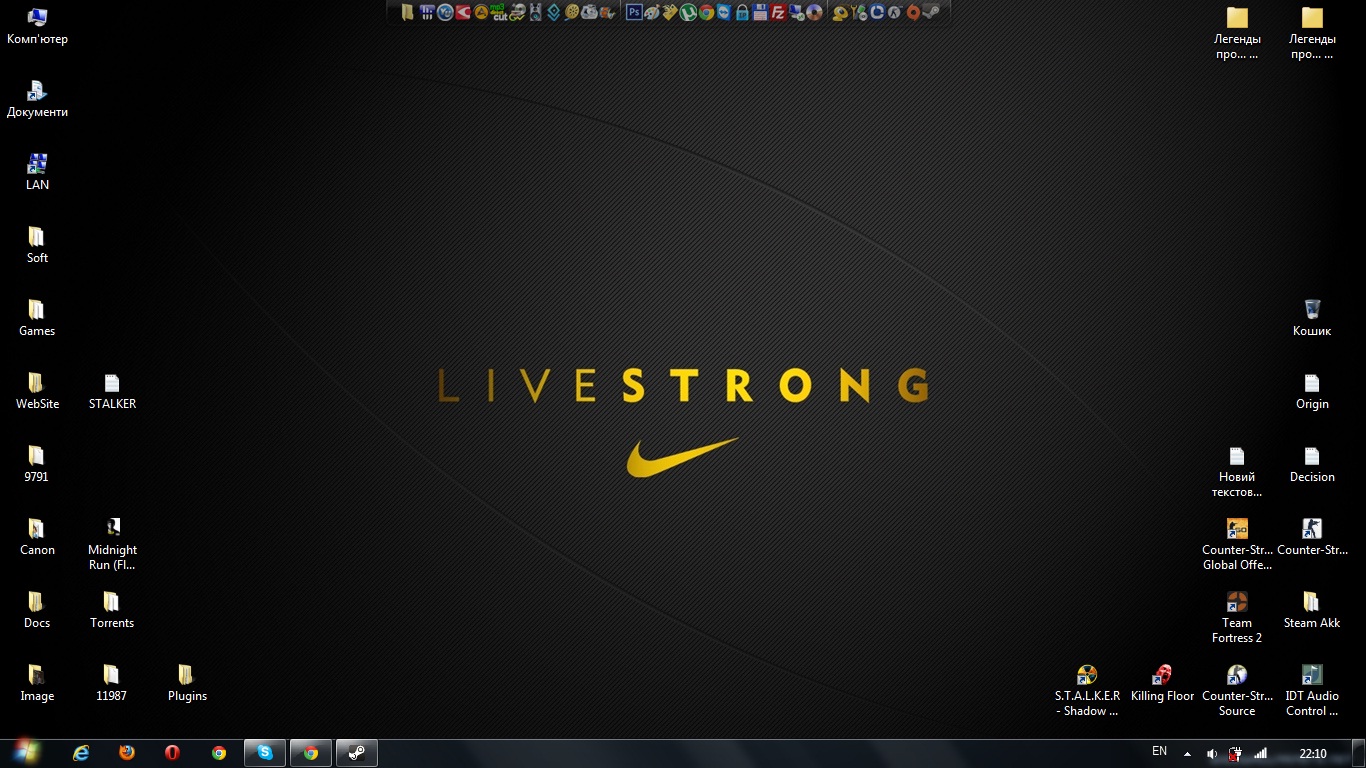Screen dimensions: 1366x768
Task: Select the Killing Floor shortcut
Action: pos(1162,683)
